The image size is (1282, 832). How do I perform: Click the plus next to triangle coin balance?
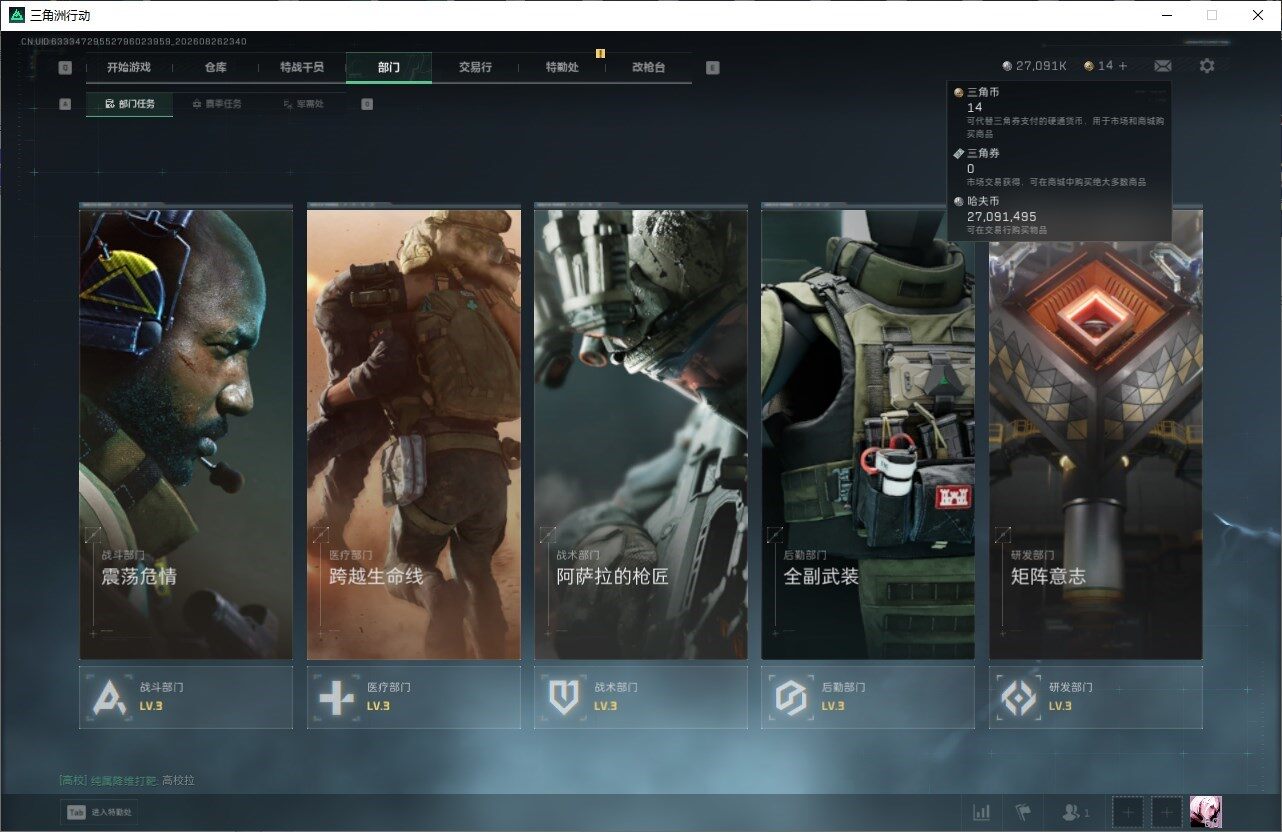[x=1123, y=66]
